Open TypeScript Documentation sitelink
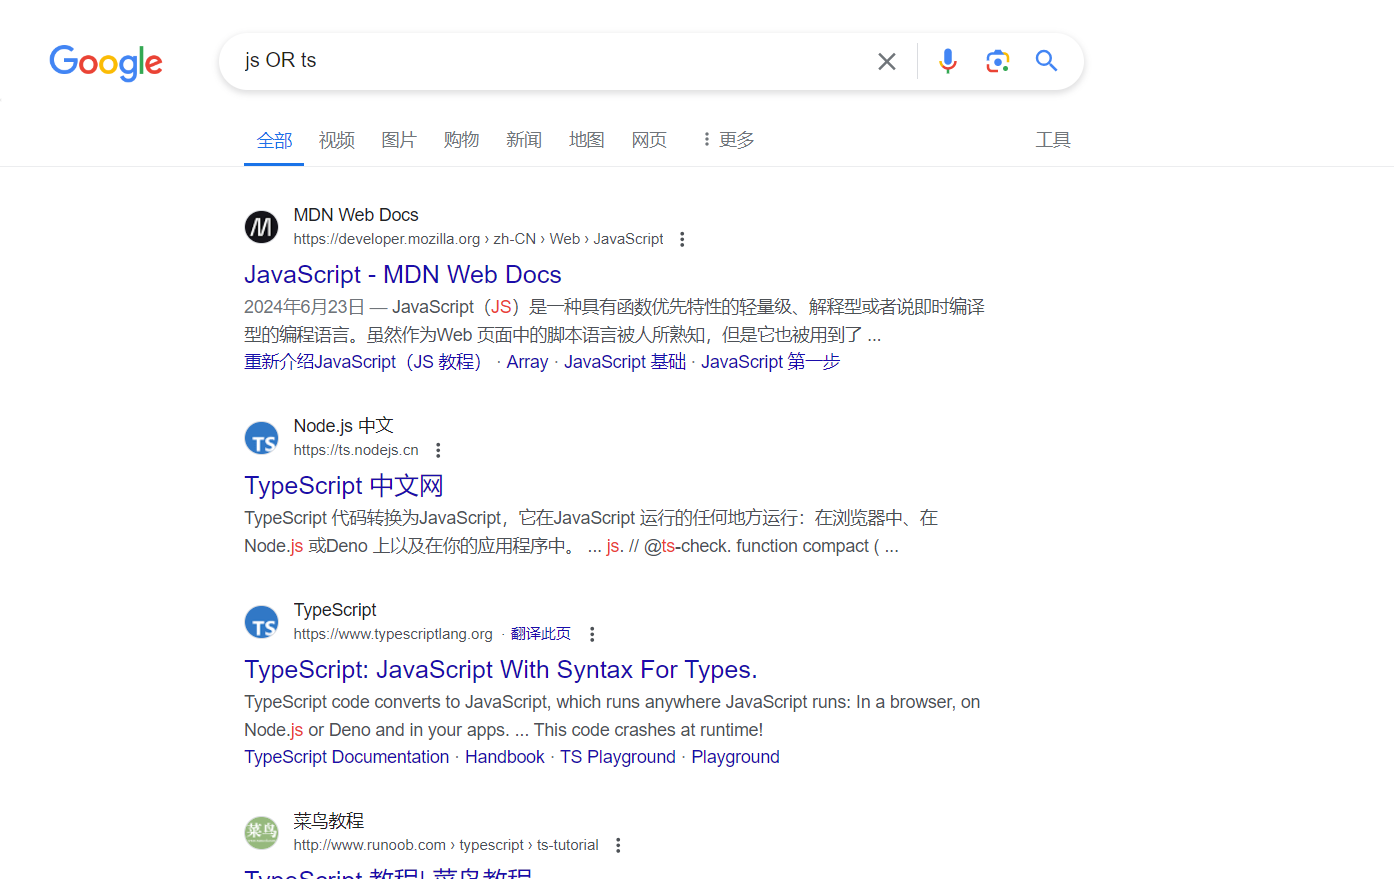 click(x=347, y=757)
